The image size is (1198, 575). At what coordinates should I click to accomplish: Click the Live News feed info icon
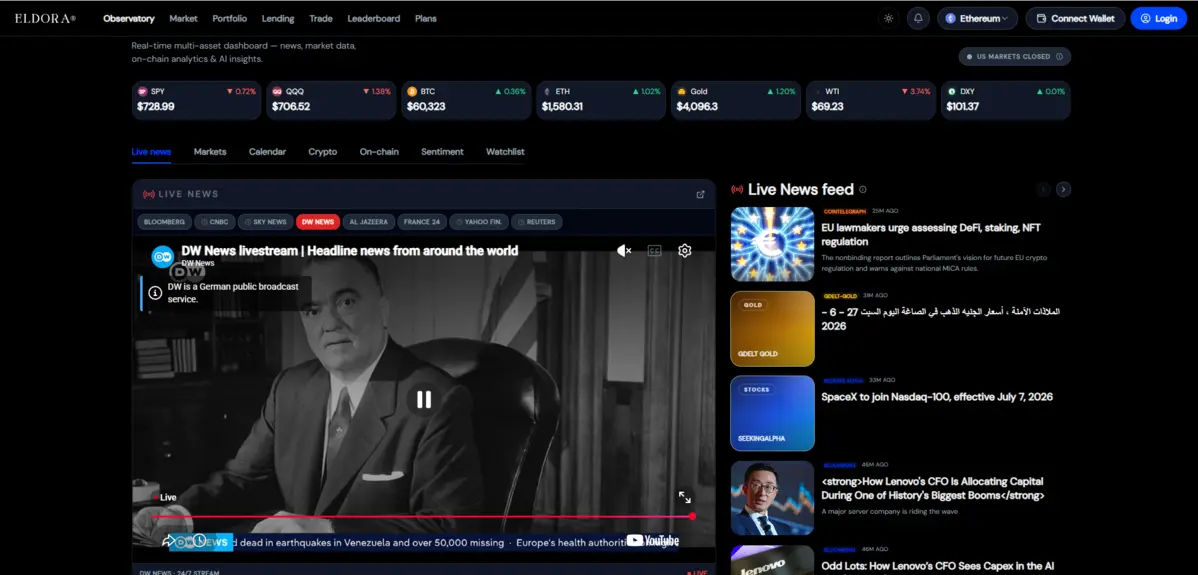coord(863,189)
